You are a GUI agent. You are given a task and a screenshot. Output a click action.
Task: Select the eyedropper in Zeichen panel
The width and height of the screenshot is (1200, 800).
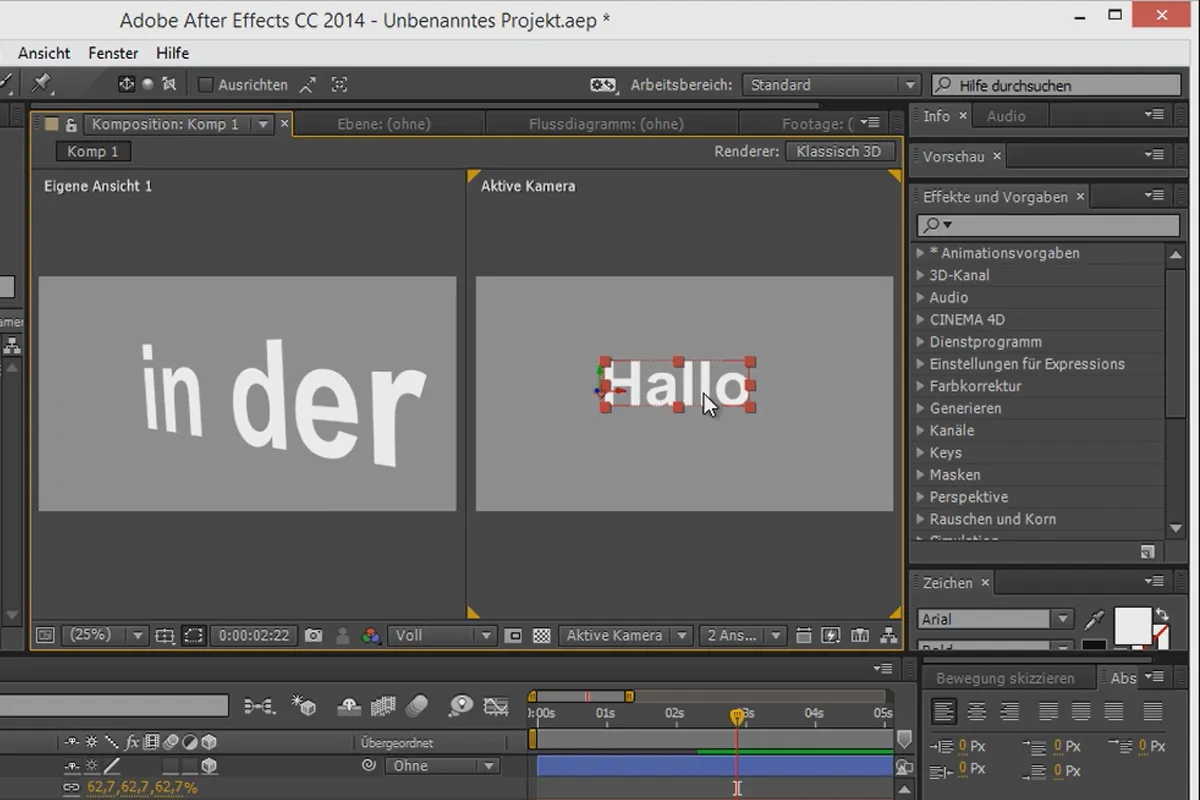click(x=1095, y=620)
